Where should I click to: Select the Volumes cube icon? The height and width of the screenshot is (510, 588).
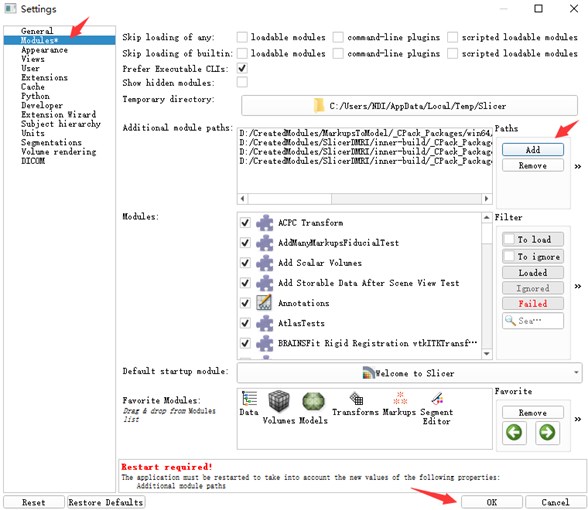point(279,401)
